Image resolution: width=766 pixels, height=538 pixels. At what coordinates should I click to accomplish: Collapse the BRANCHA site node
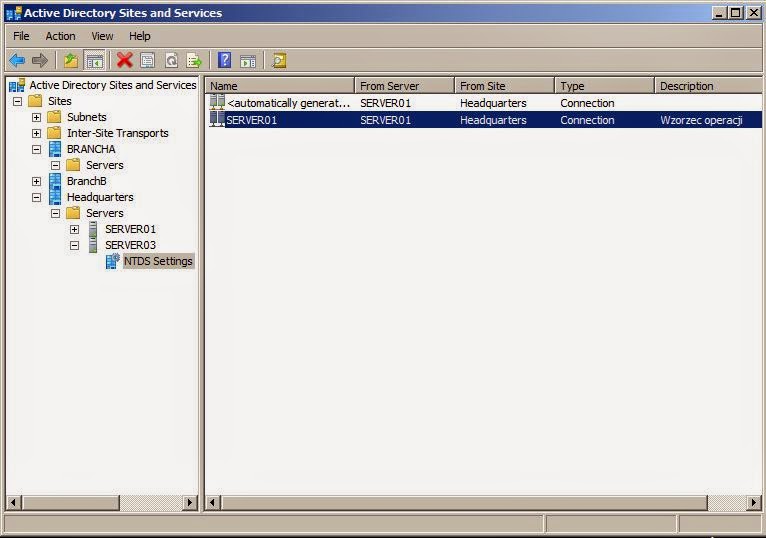37,150
